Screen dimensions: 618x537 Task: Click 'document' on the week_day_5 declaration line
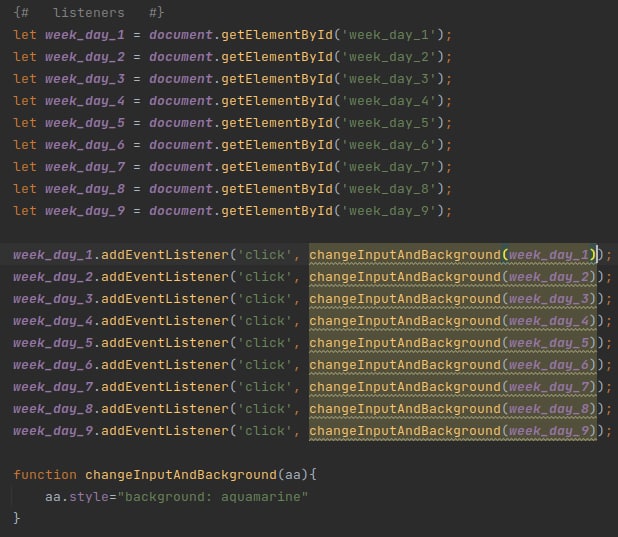181,123
